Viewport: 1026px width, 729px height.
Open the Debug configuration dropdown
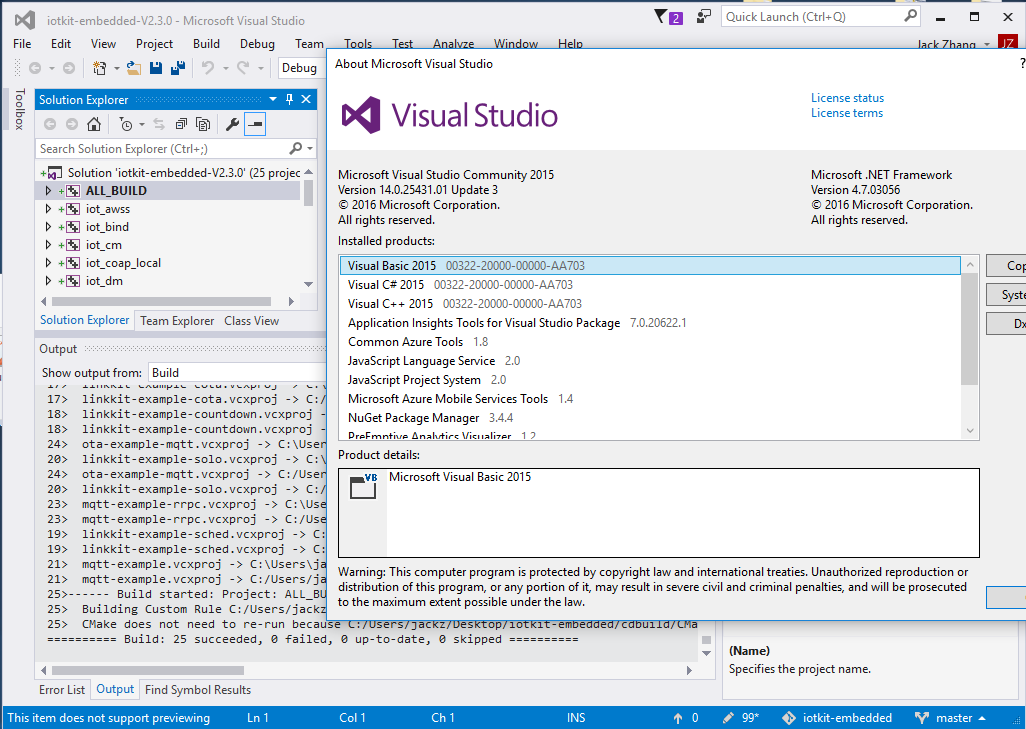point(302,67)
